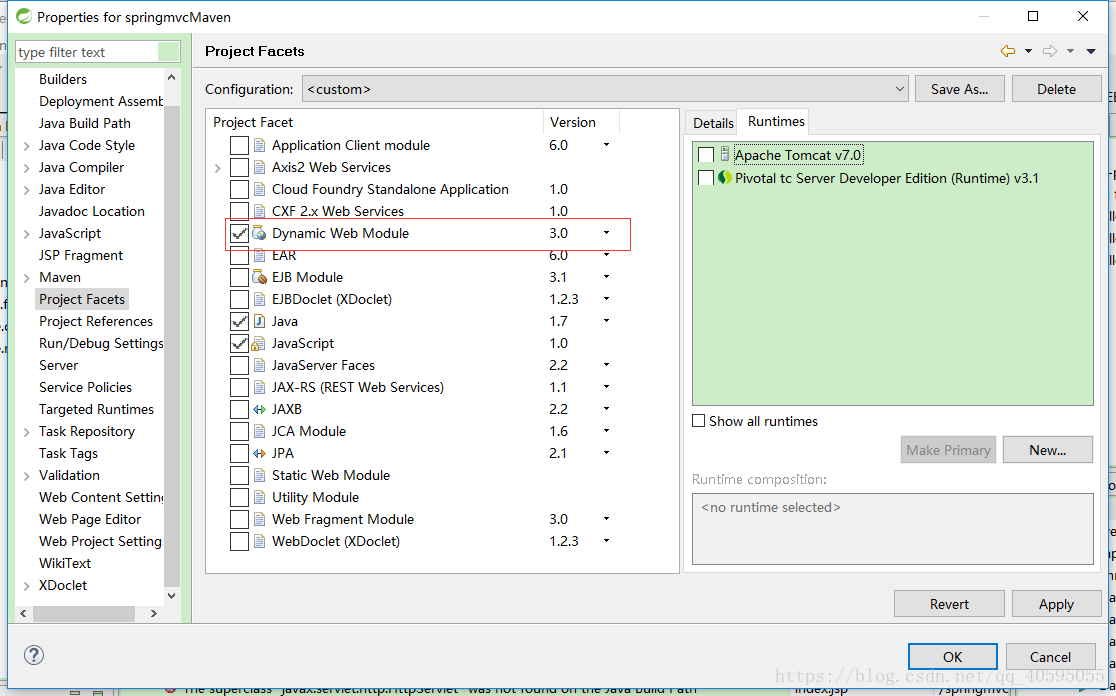Open Java version dropdown arrow
Image resolution: width=1116 pixels, height=696 pixels.
[606, 321]
